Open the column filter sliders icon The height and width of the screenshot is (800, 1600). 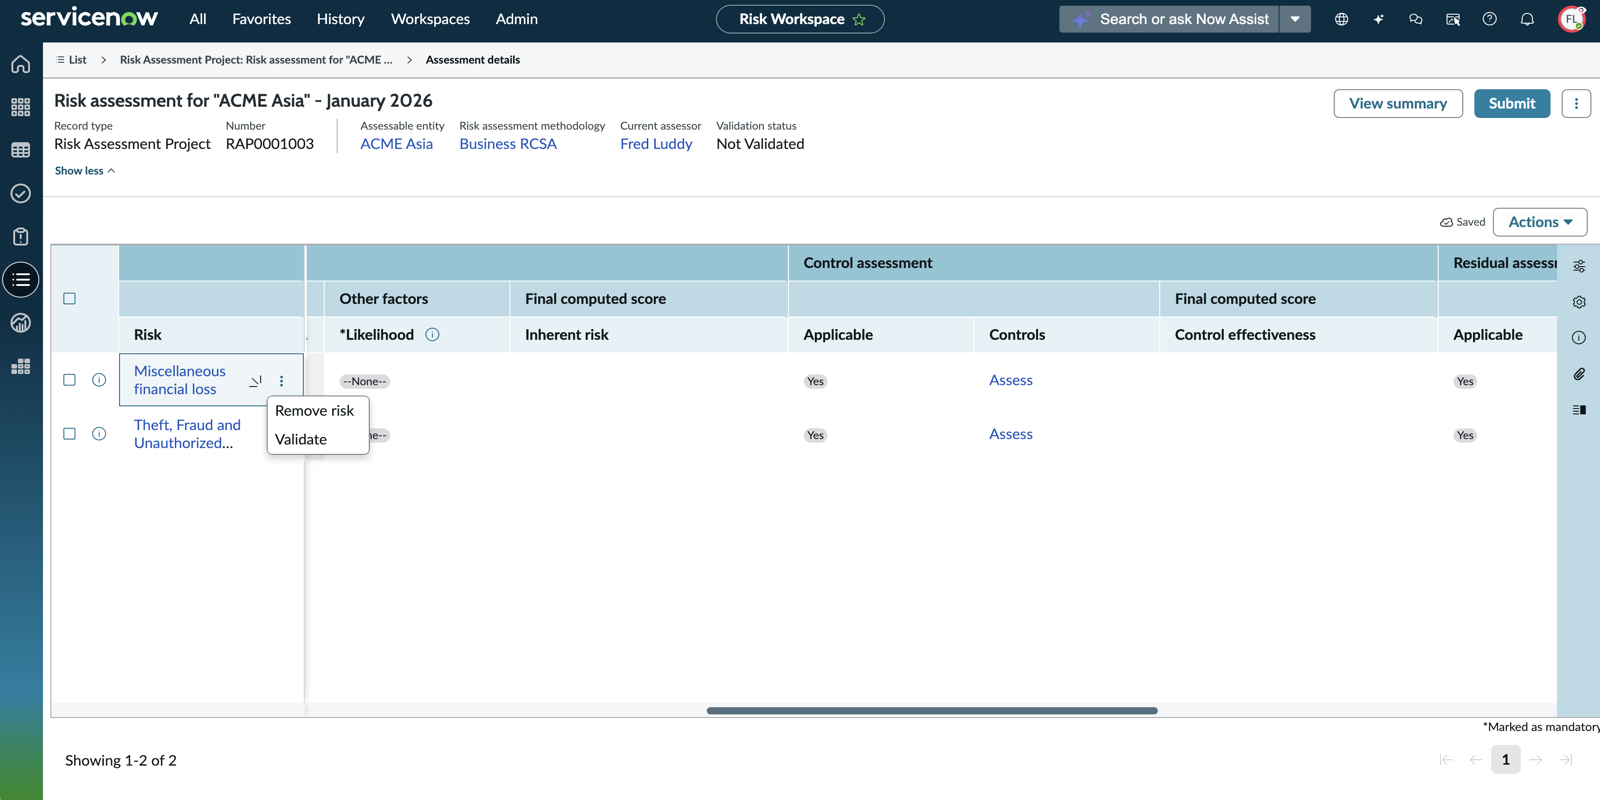pos(1579,266)
